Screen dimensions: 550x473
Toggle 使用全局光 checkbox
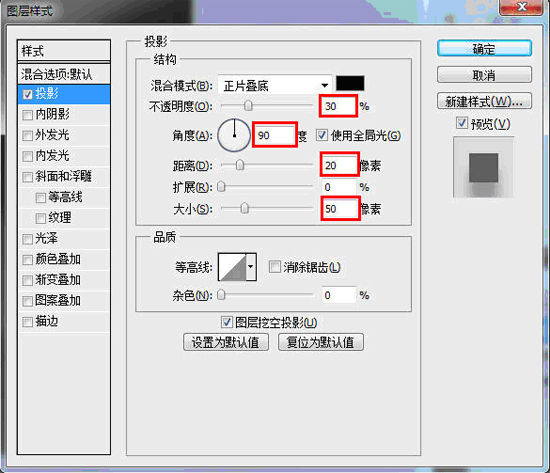point(322,135)
